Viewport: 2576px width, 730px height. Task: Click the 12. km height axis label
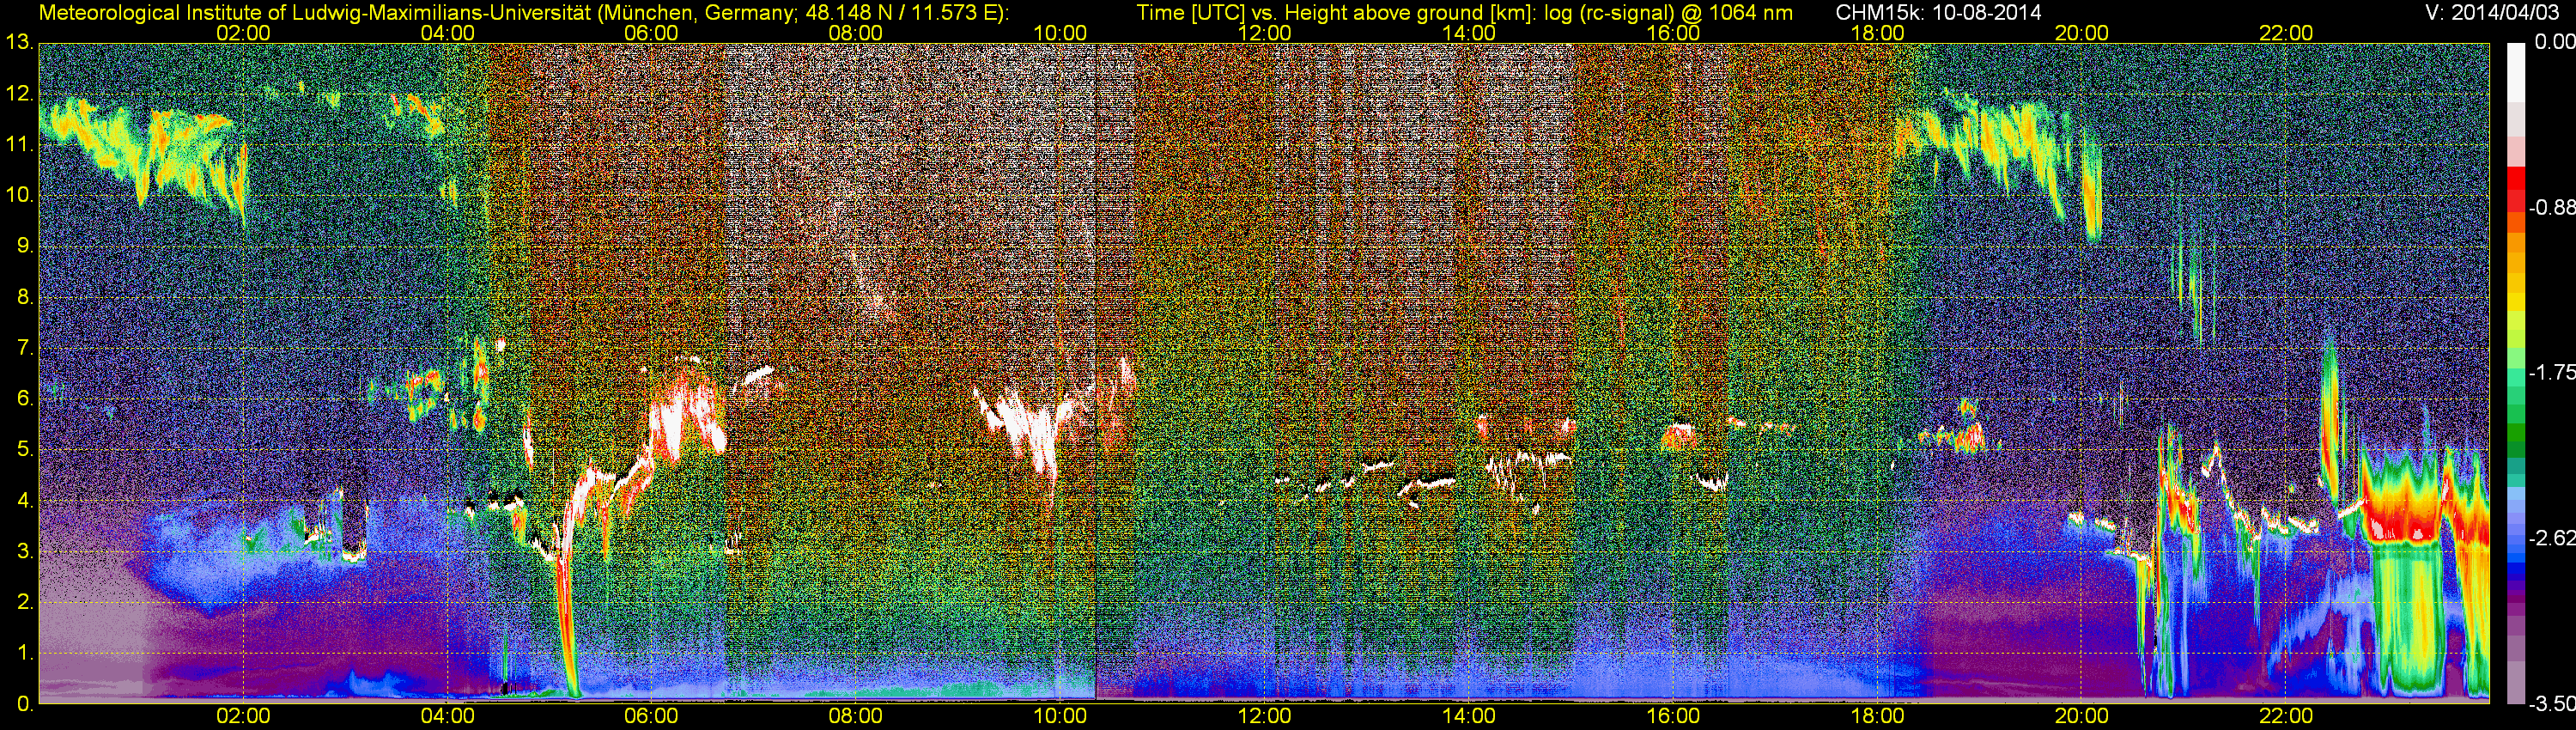coord(19,94)
